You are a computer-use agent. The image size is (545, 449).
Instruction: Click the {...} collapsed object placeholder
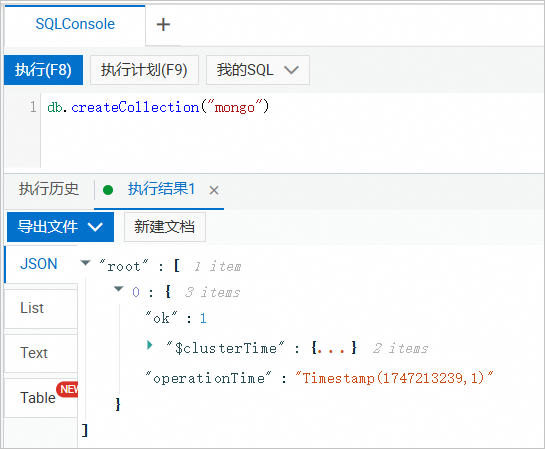334,348
